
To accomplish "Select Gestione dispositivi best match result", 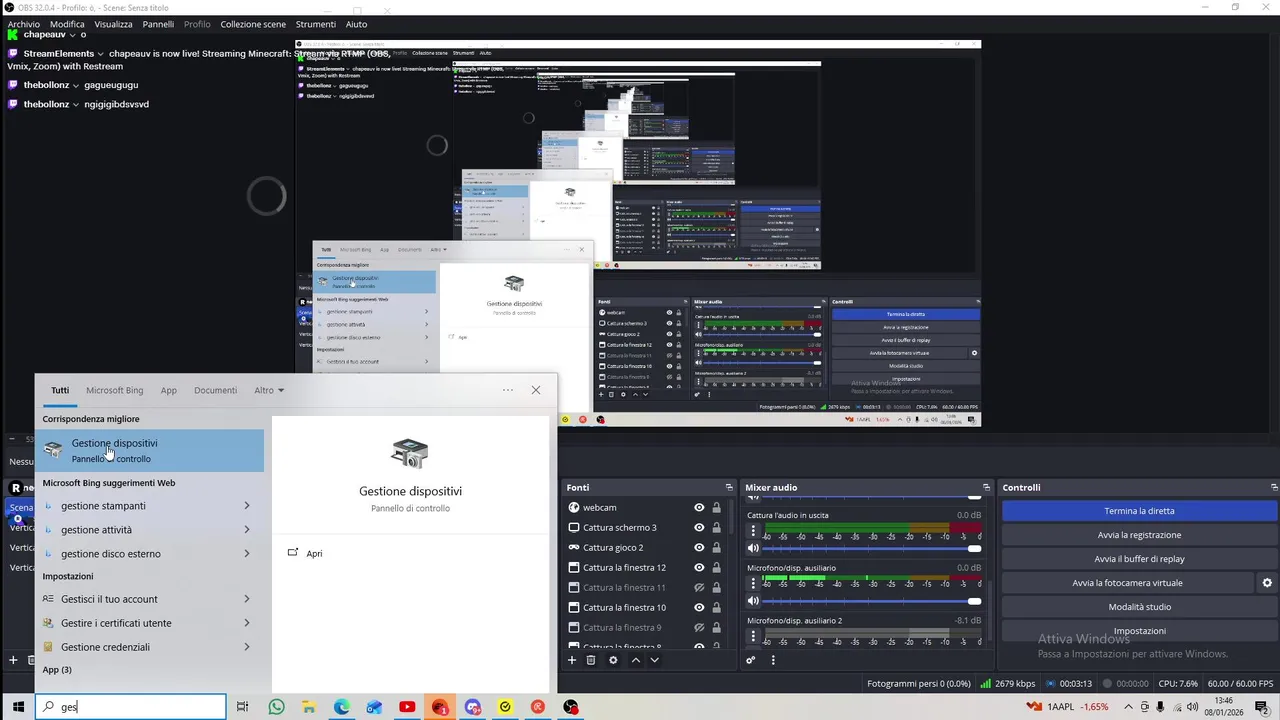I will point(150,450).
